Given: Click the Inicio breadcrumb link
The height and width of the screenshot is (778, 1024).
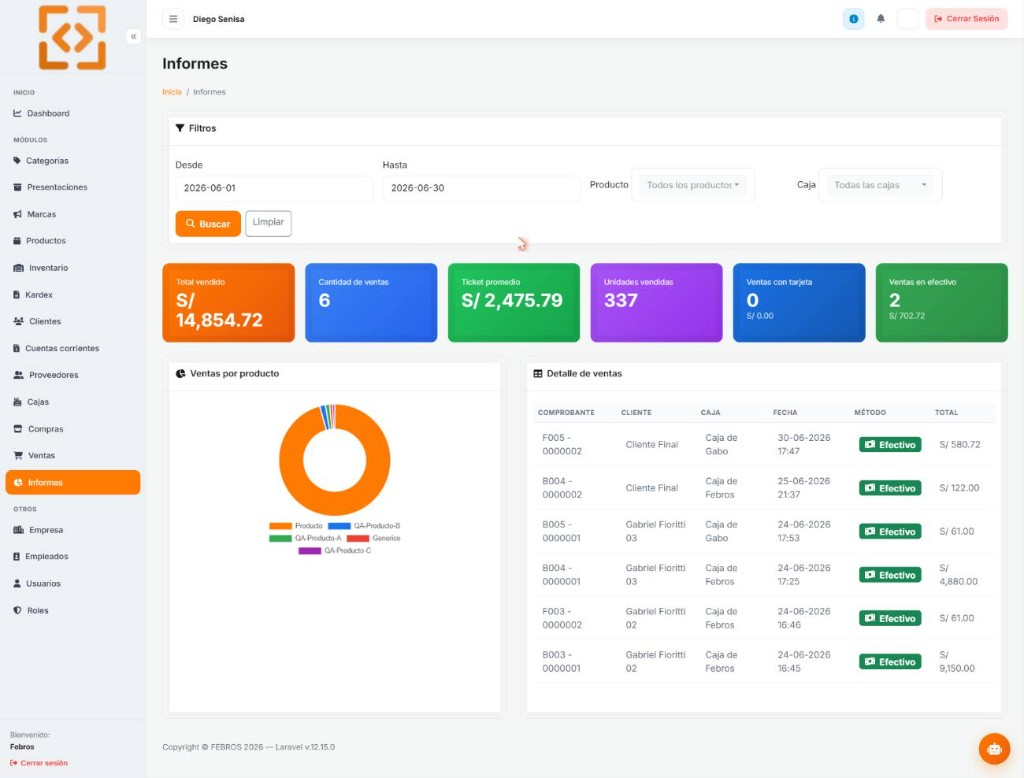Looking at the screenshot, I should click(x=172, y=92).
